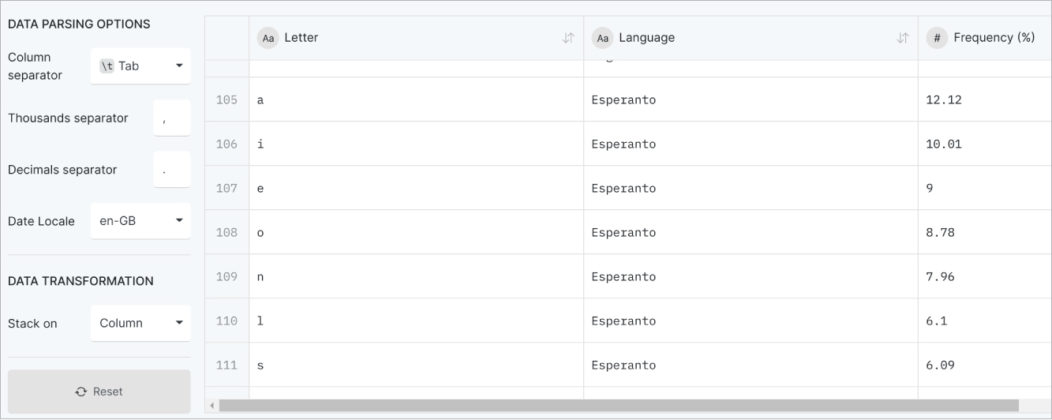Viewport: 1052px width, 420px height.
Task: Click the Frequency (%) column header
Action: pyautogui.click(x=993, y=38)
